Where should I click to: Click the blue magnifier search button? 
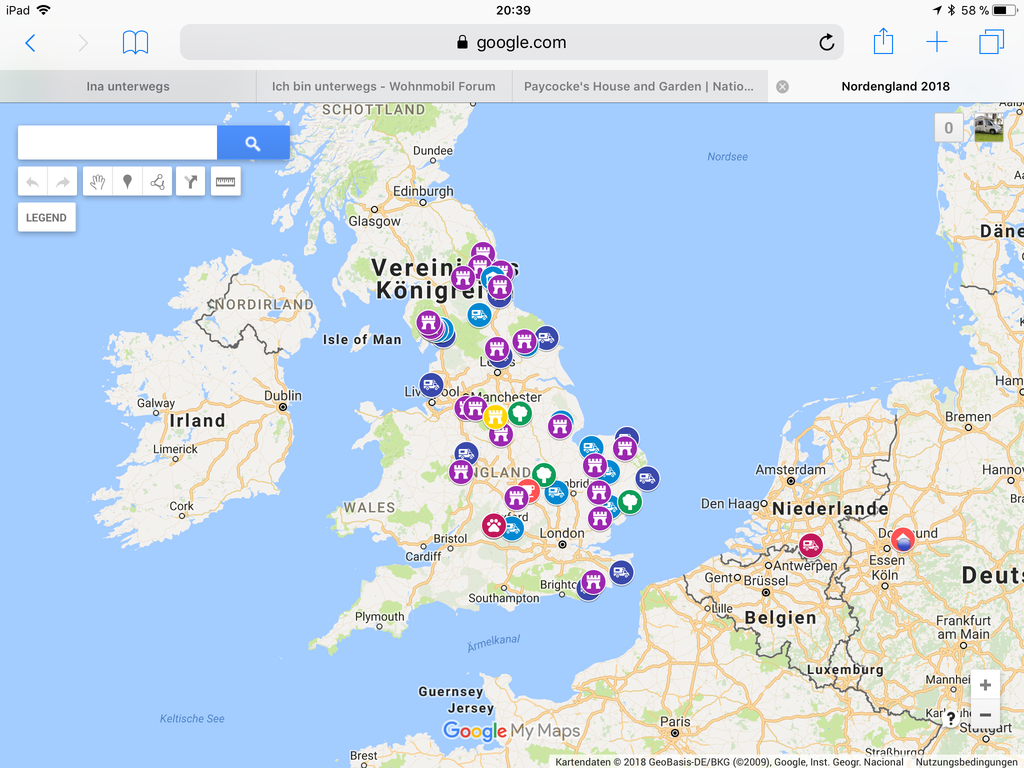(x=253, y=143)
